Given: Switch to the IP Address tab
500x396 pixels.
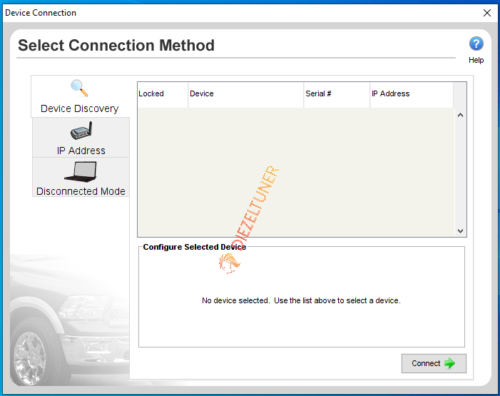Looking at the screenshot, I should 81,137.
